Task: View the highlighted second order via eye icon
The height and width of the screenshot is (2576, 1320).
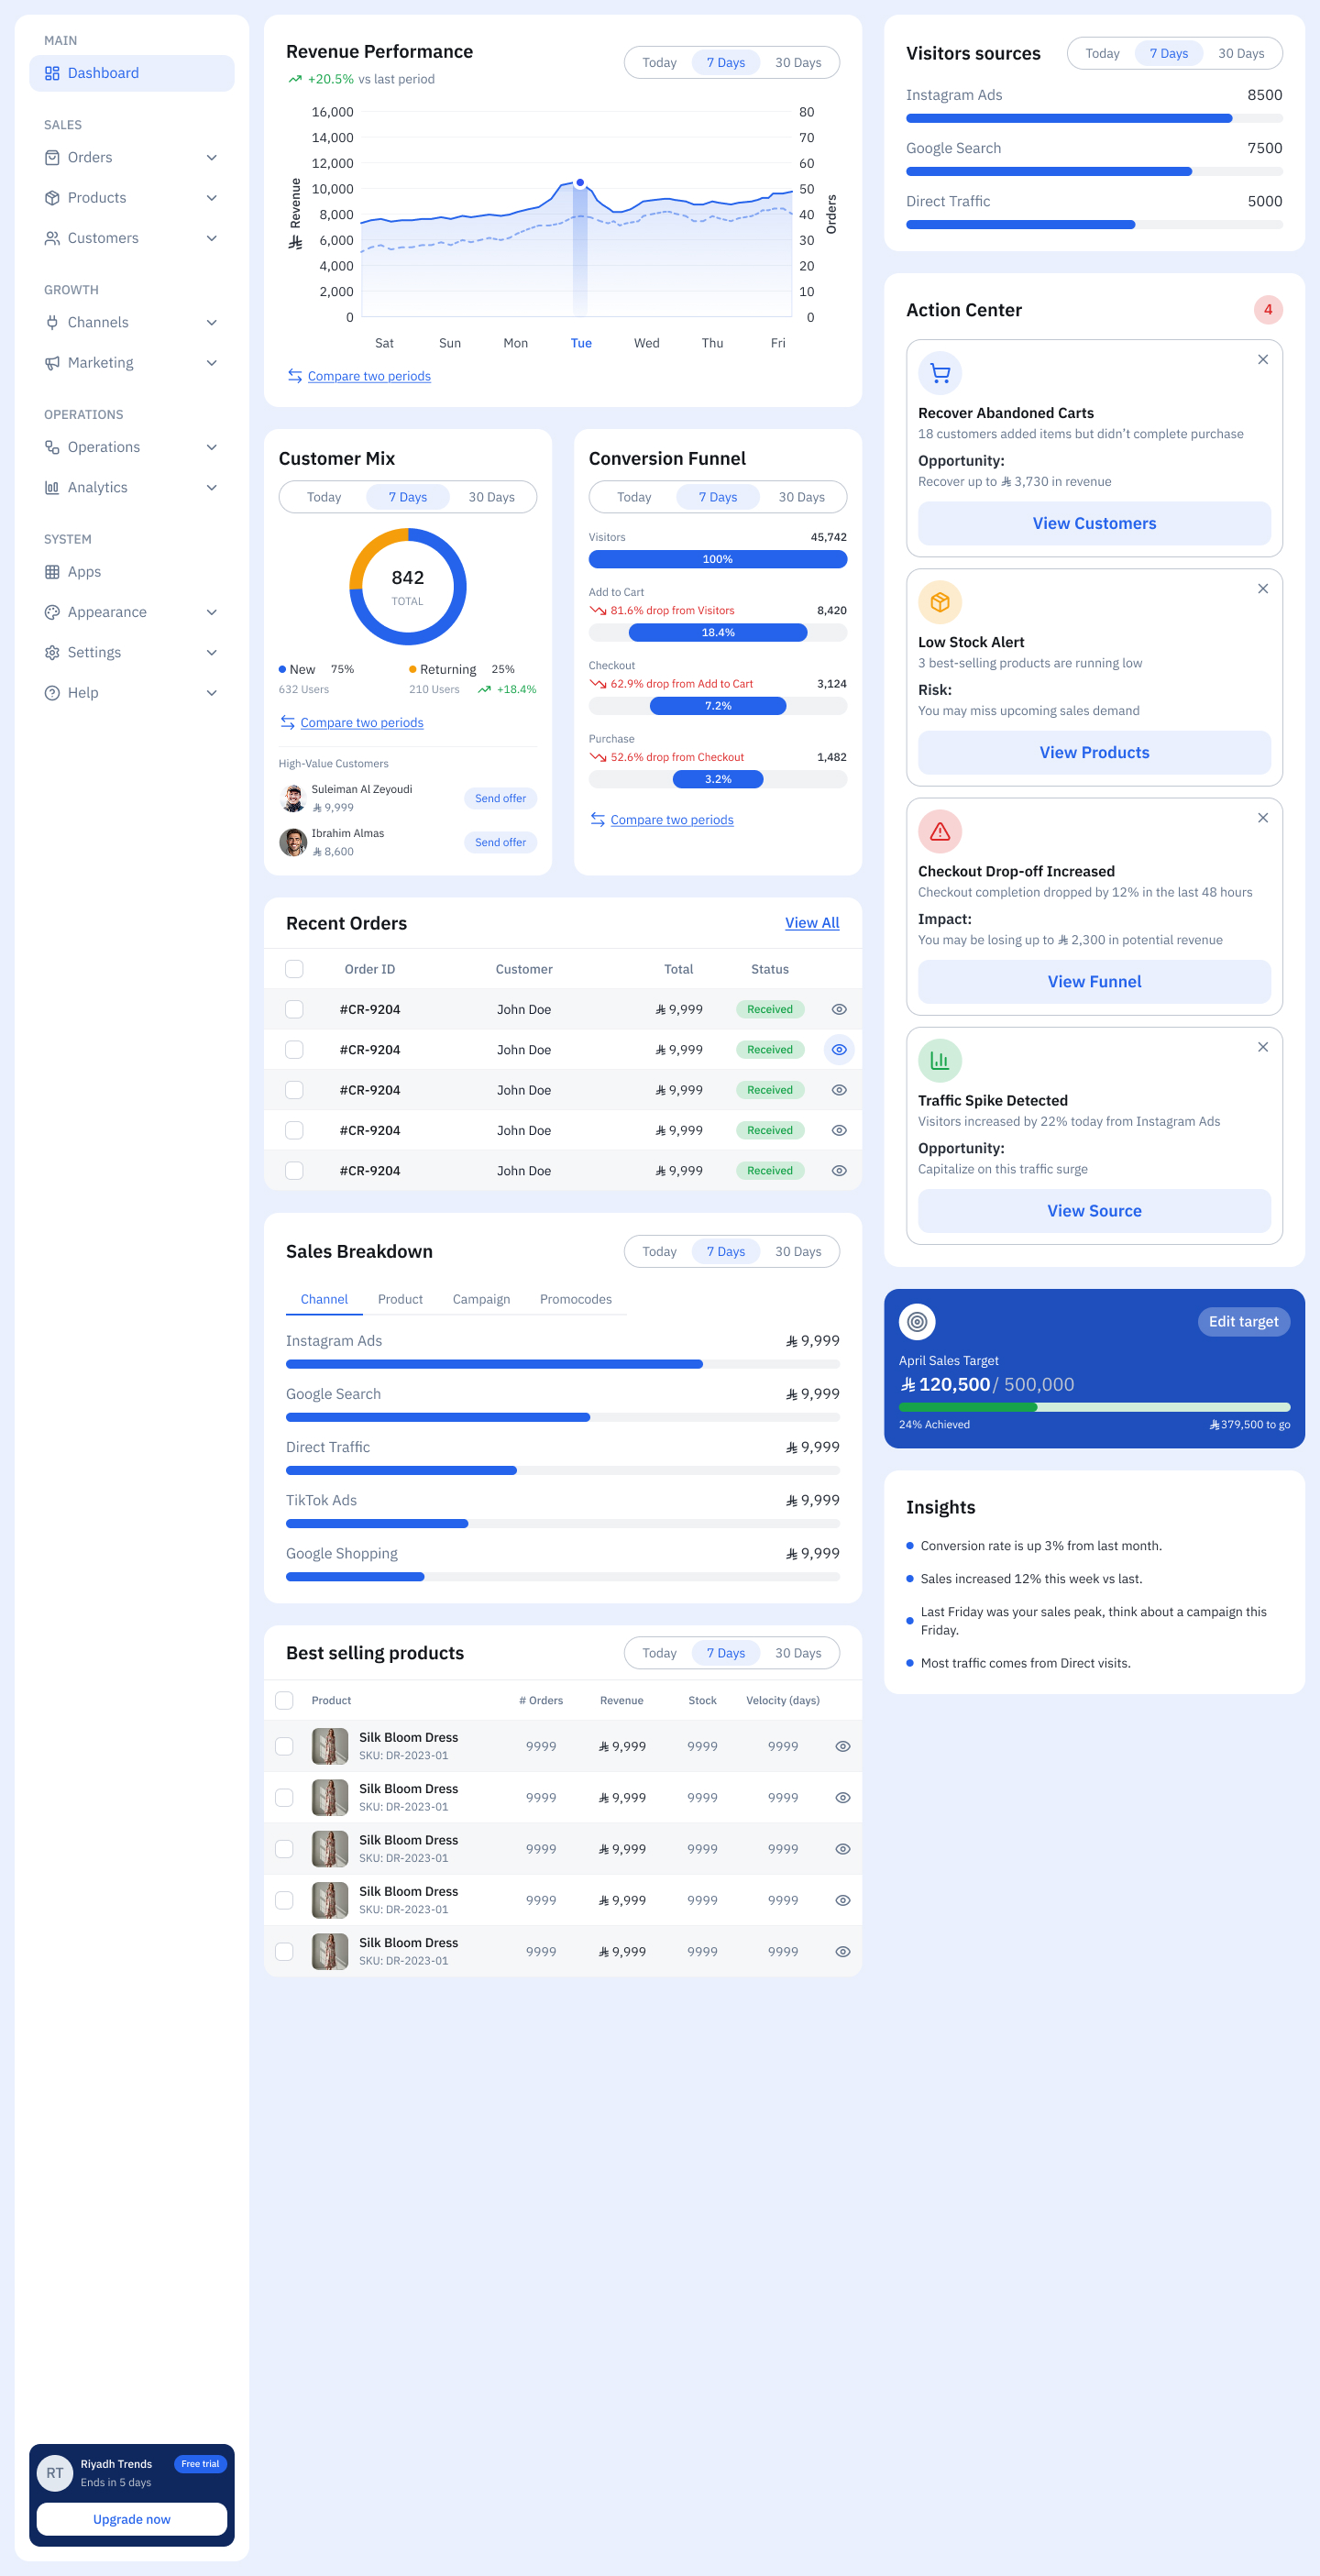Action: point(839,1050)
